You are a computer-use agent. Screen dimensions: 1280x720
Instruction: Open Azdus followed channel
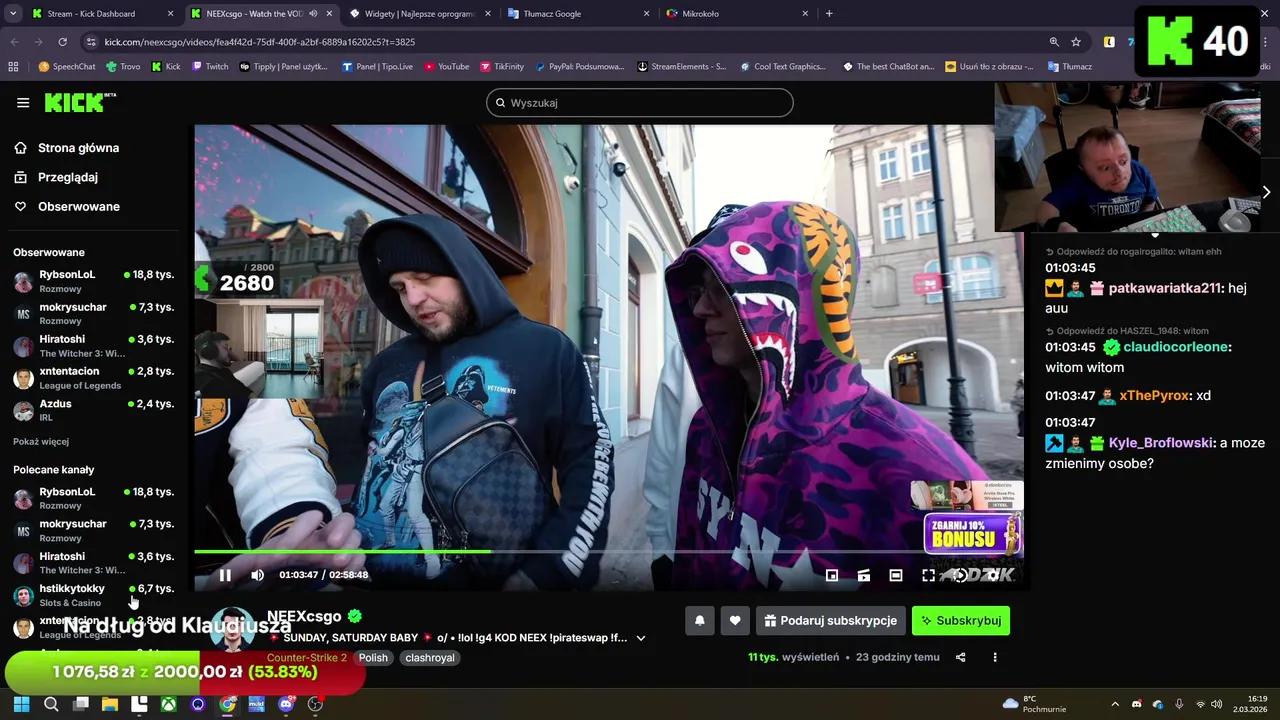pos(94,410)
